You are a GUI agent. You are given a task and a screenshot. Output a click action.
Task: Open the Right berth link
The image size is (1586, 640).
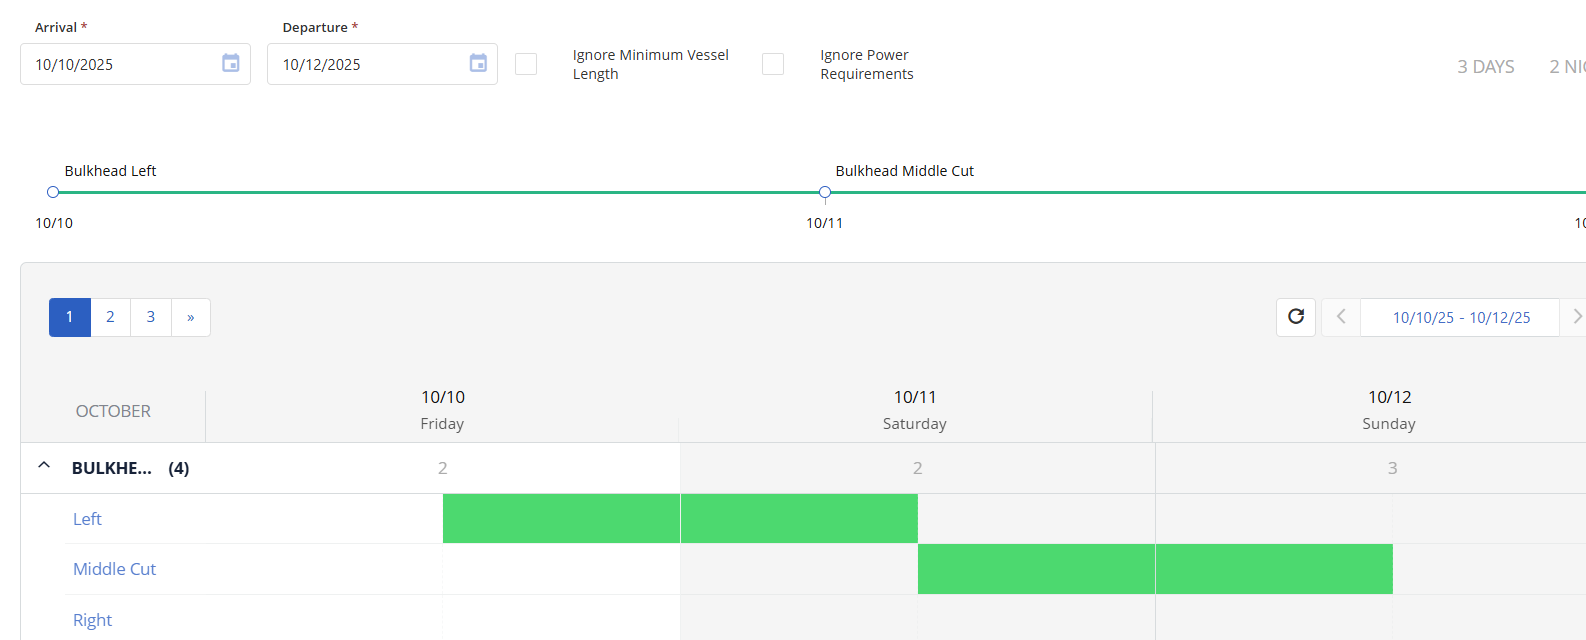[92, 620]
